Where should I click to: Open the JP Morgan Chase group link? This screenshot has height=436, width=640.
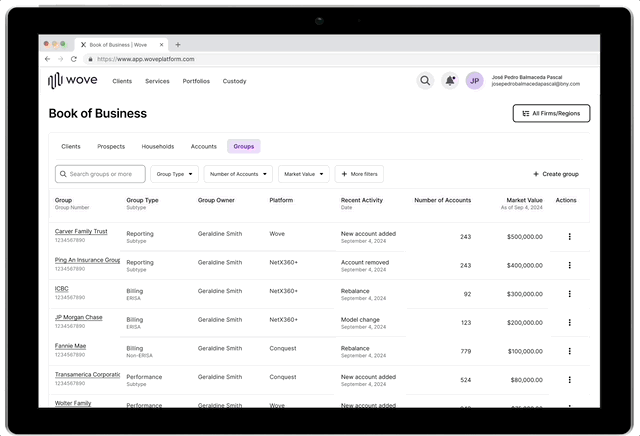click(78, 317)
